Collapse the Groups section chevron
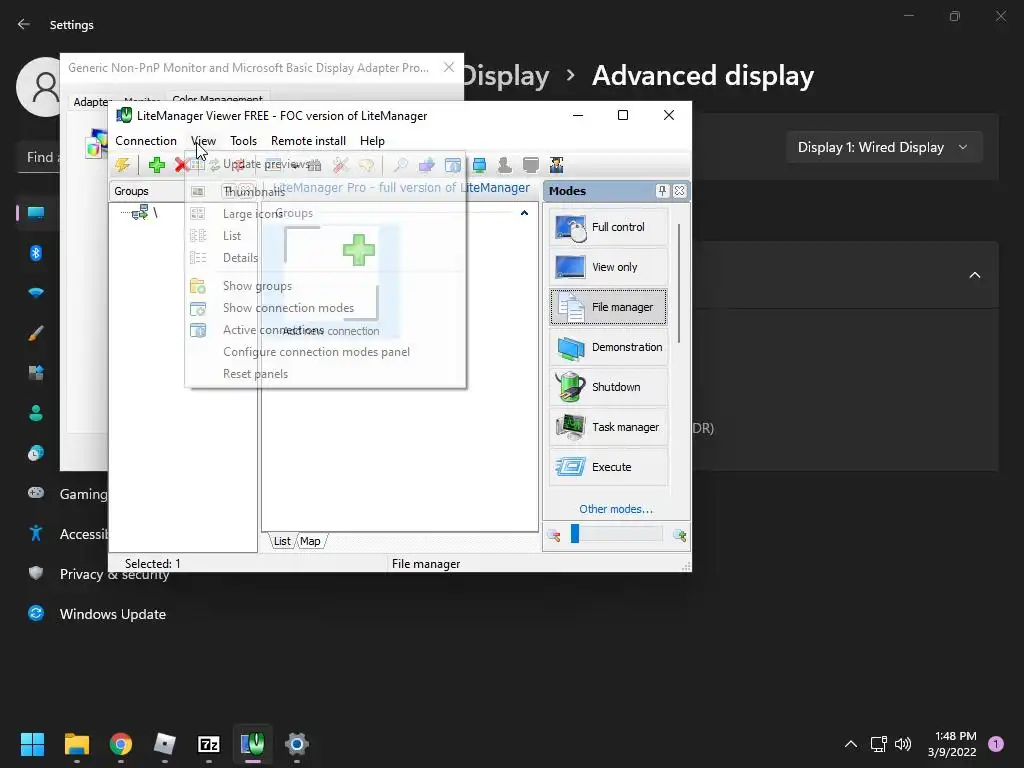Screen dimensions: 1024x768 524,213
